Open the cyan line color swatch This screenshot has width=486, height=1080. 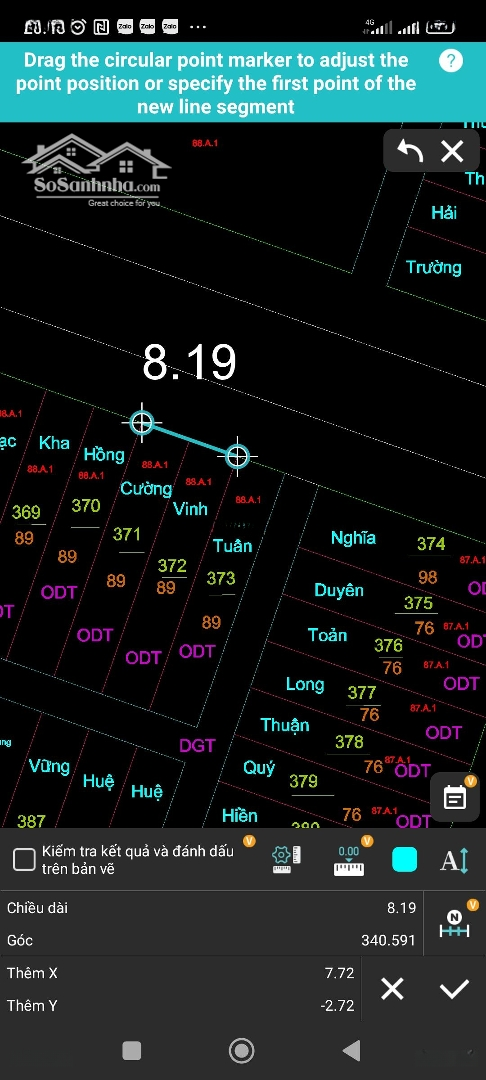click(404, 860)
